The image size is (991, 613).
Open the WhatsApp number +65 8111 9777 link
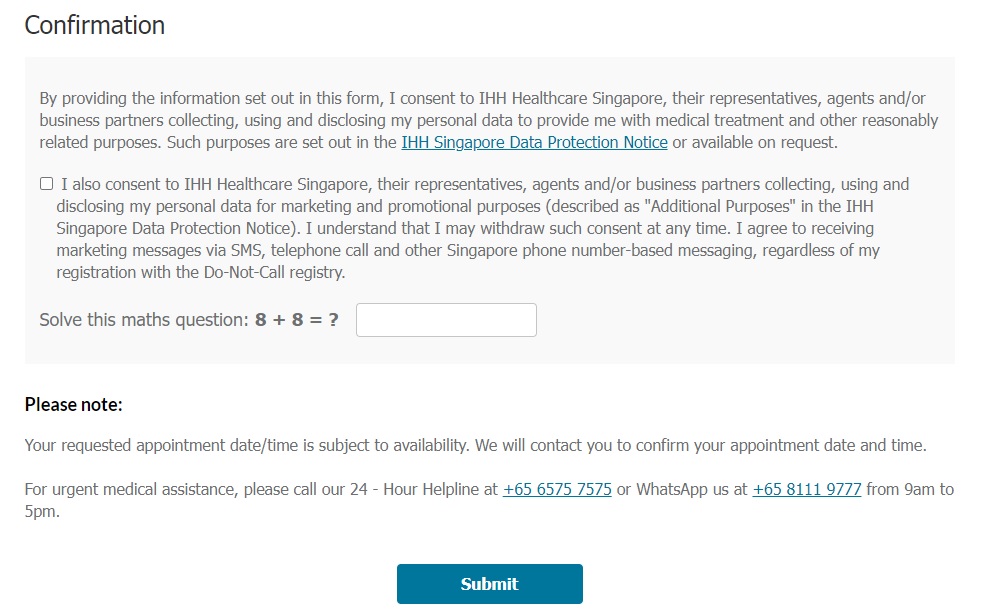point(806,490)
